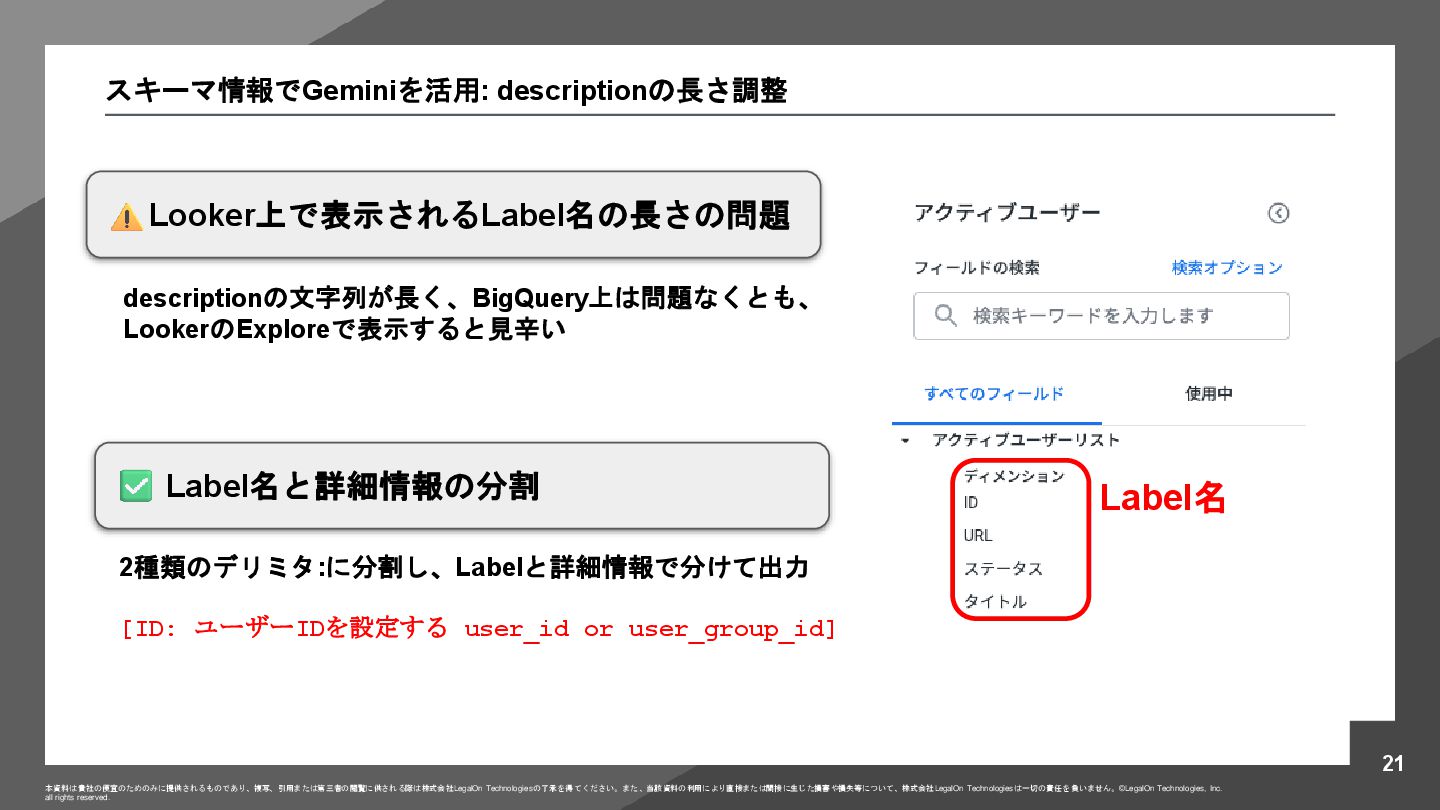Collapse the アクティブユーザーリスト tree arrow

tap(905, 441)
